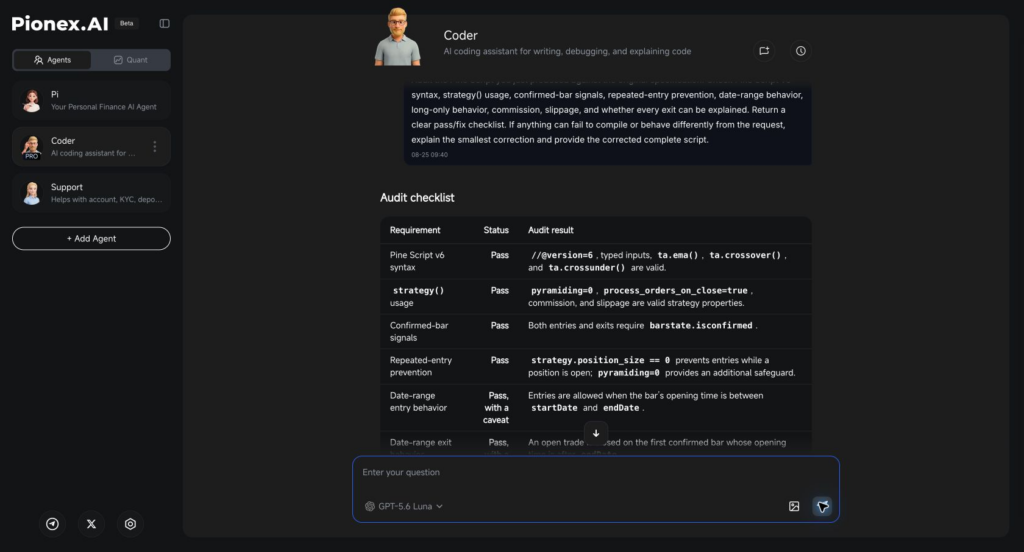Click the strategy.position_size == 0 code

(x=600, y=360)
